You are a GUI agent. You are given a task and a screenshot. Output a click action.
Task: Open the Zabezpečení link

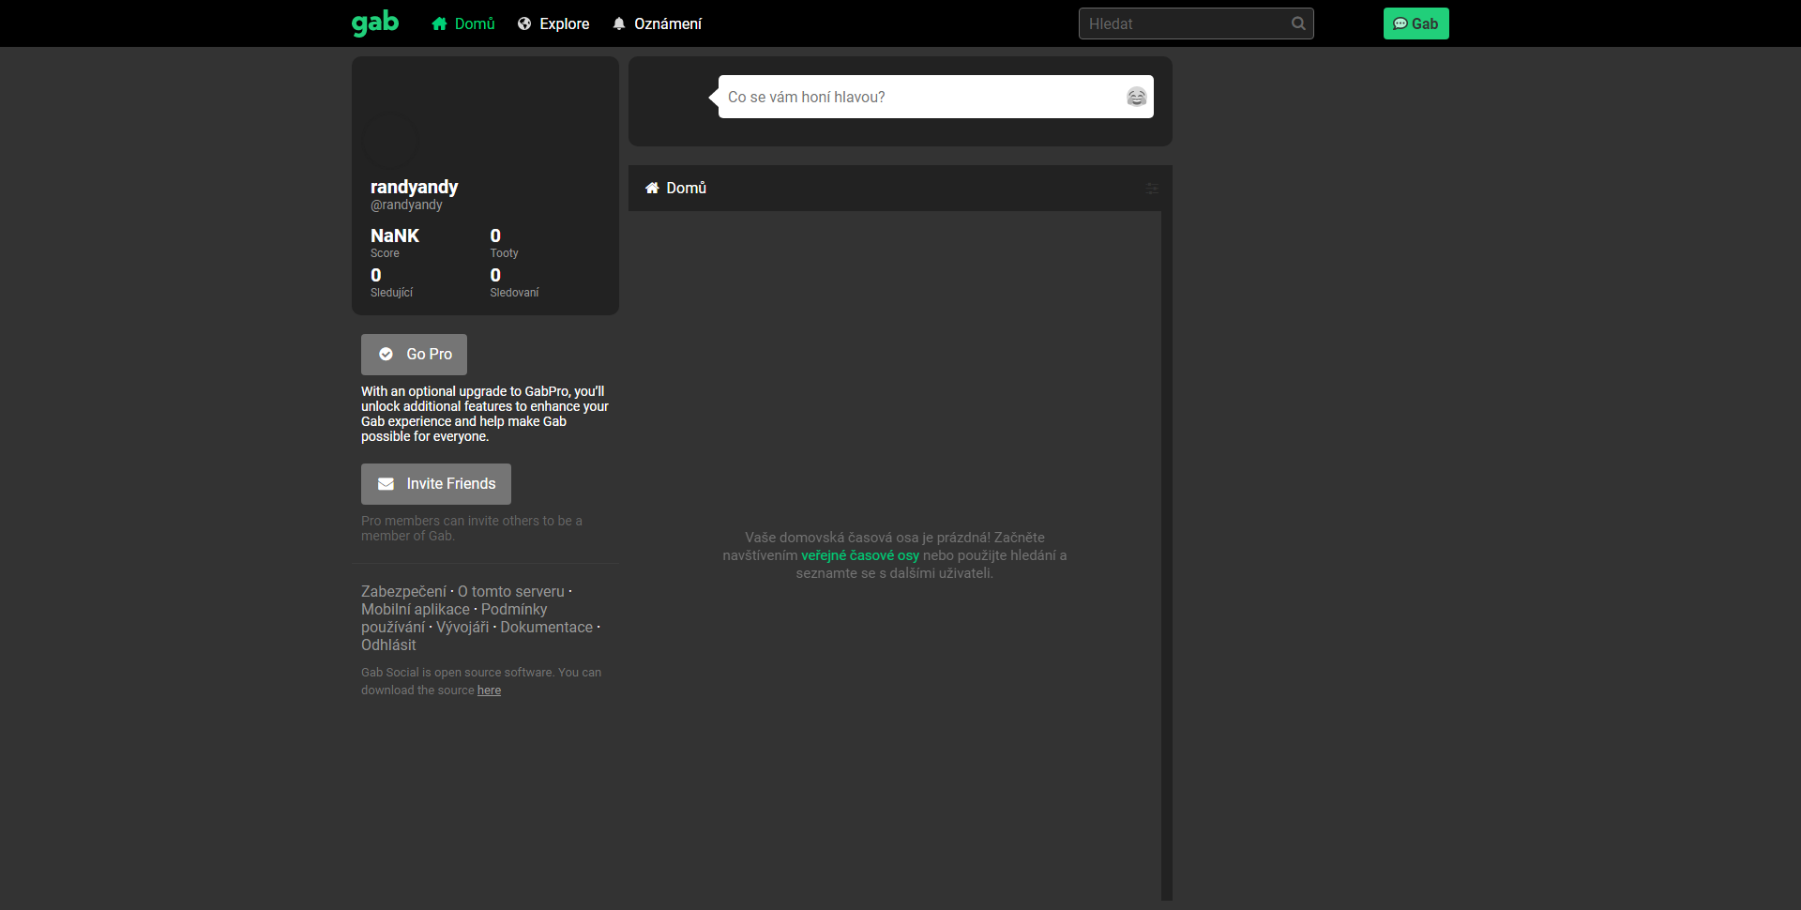[x=403, y=592]
